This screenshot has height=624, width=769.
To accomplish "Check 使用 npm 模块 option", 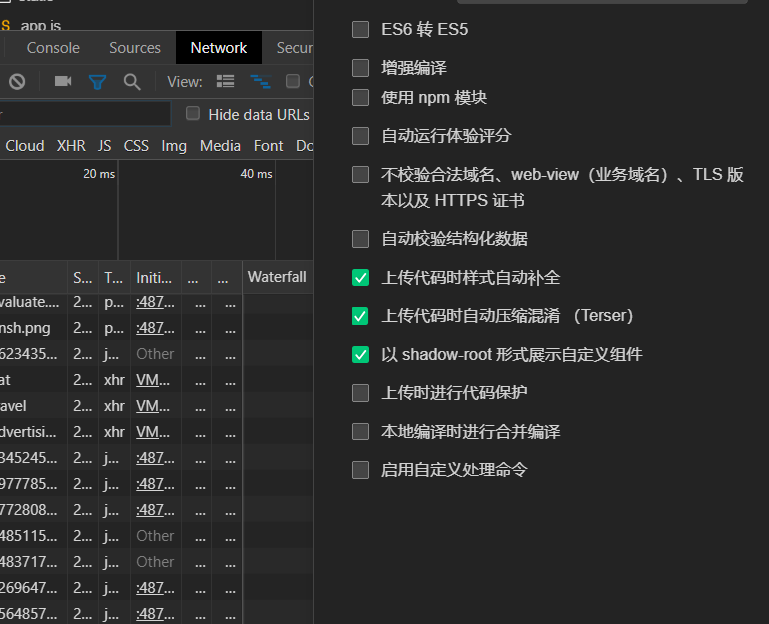I will click(x=360, y=98).
